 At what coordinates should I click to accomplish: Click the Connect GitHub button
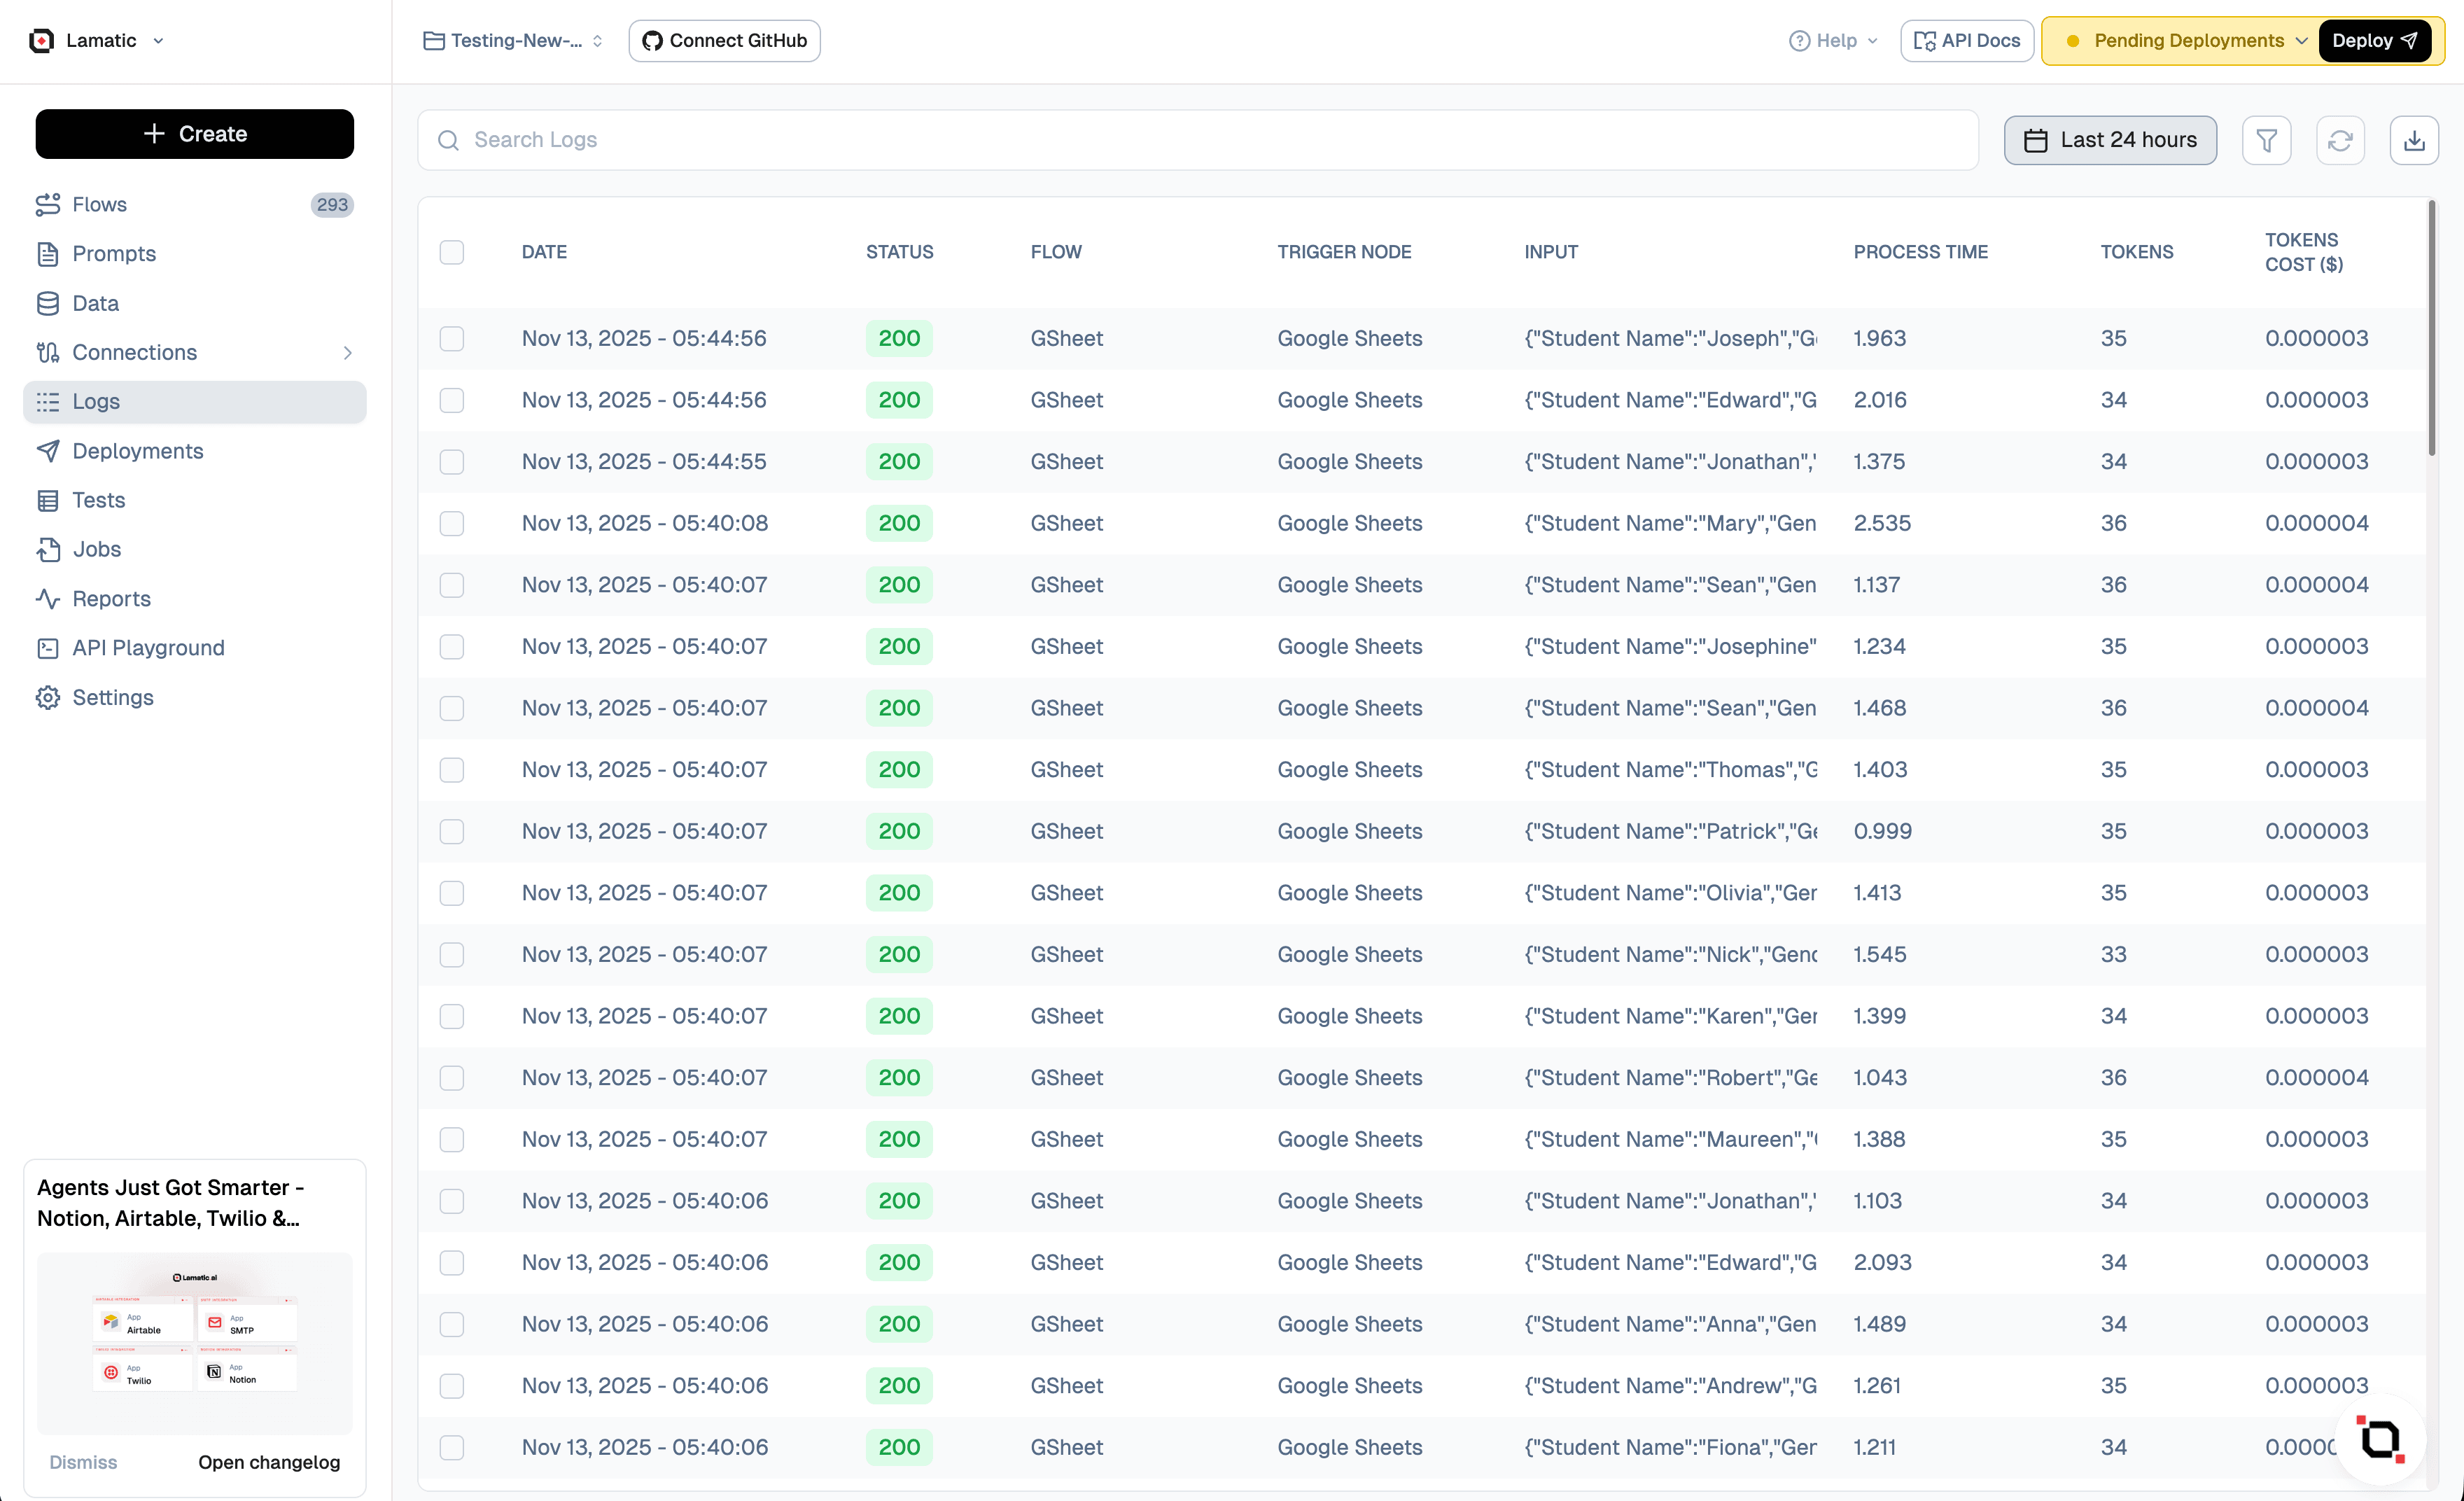click(724, 41)
